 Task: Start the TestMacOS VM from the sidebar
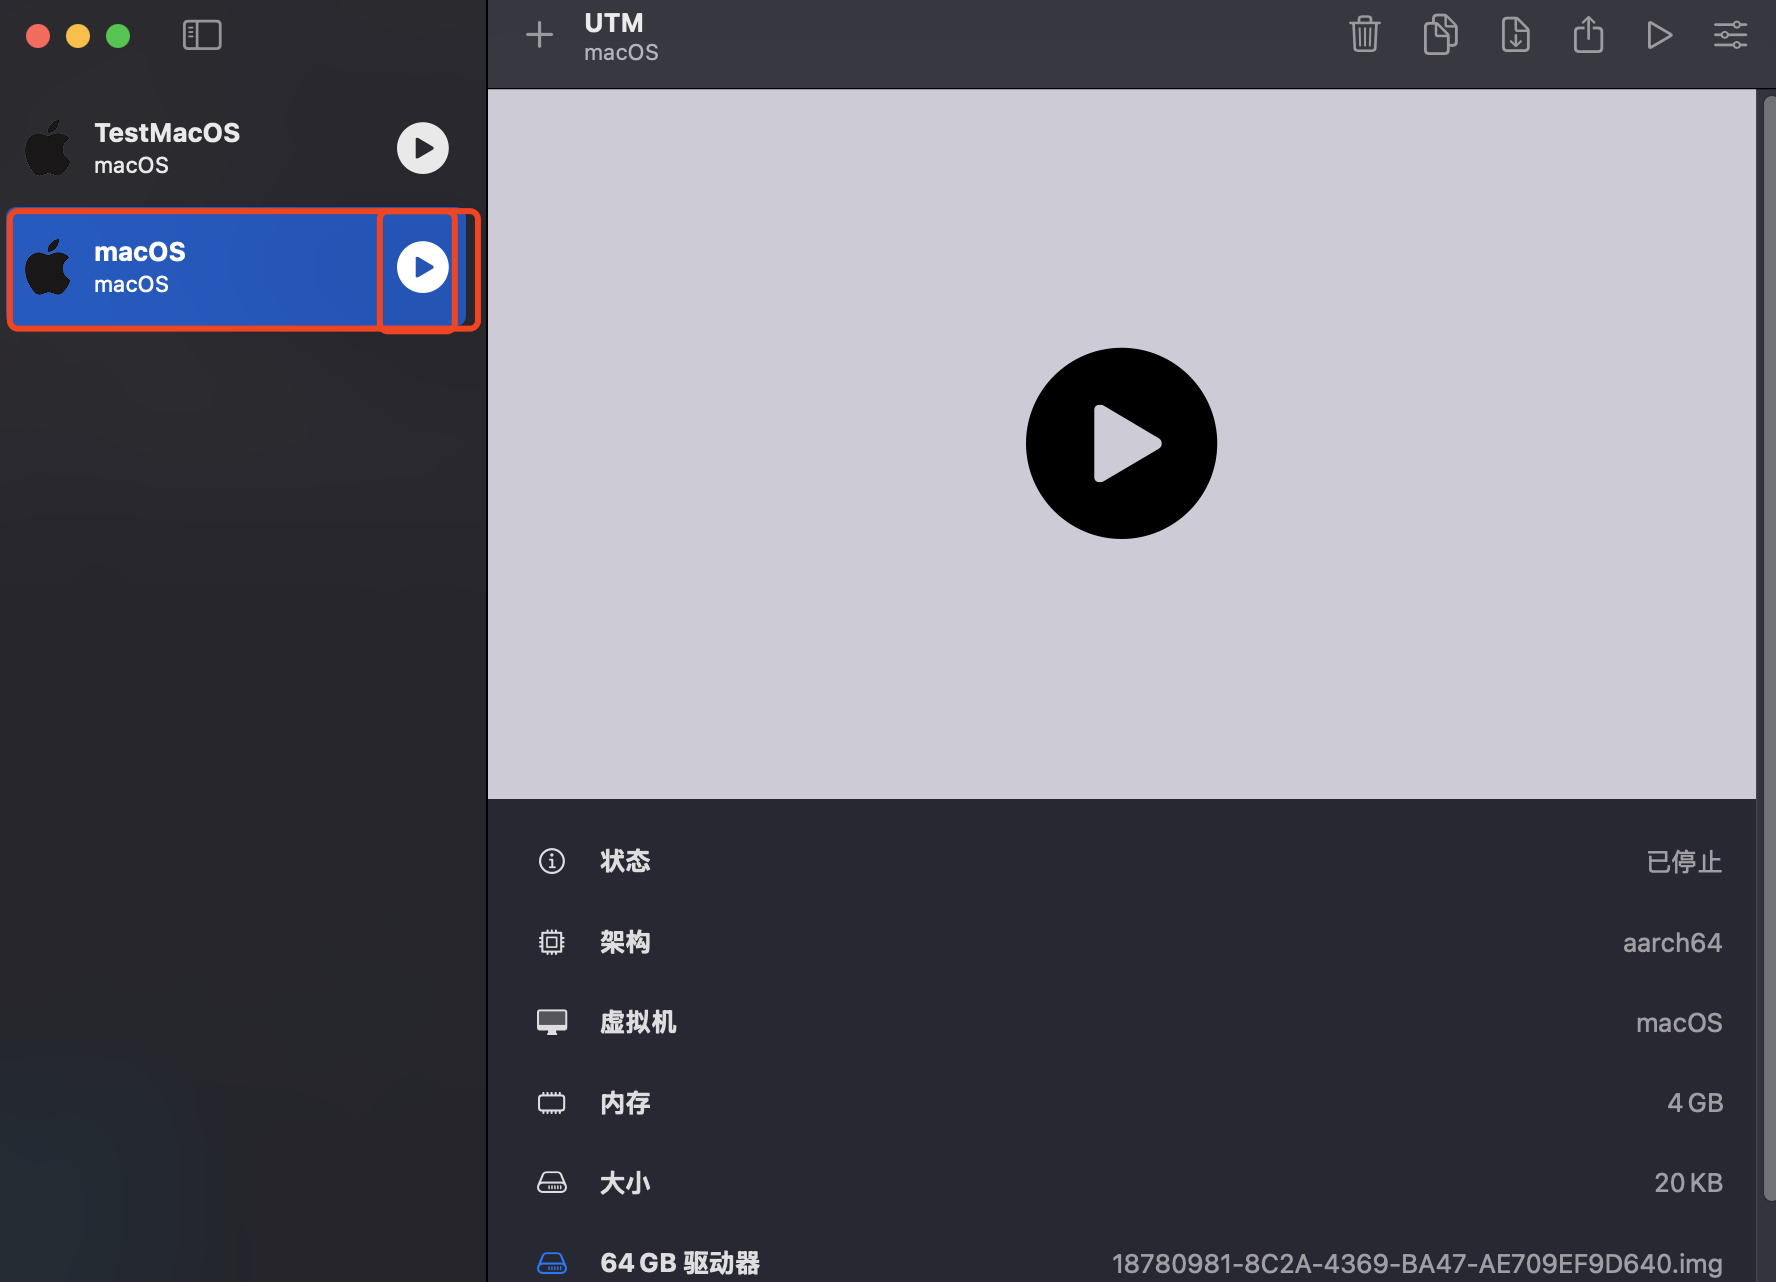(423, 148)
